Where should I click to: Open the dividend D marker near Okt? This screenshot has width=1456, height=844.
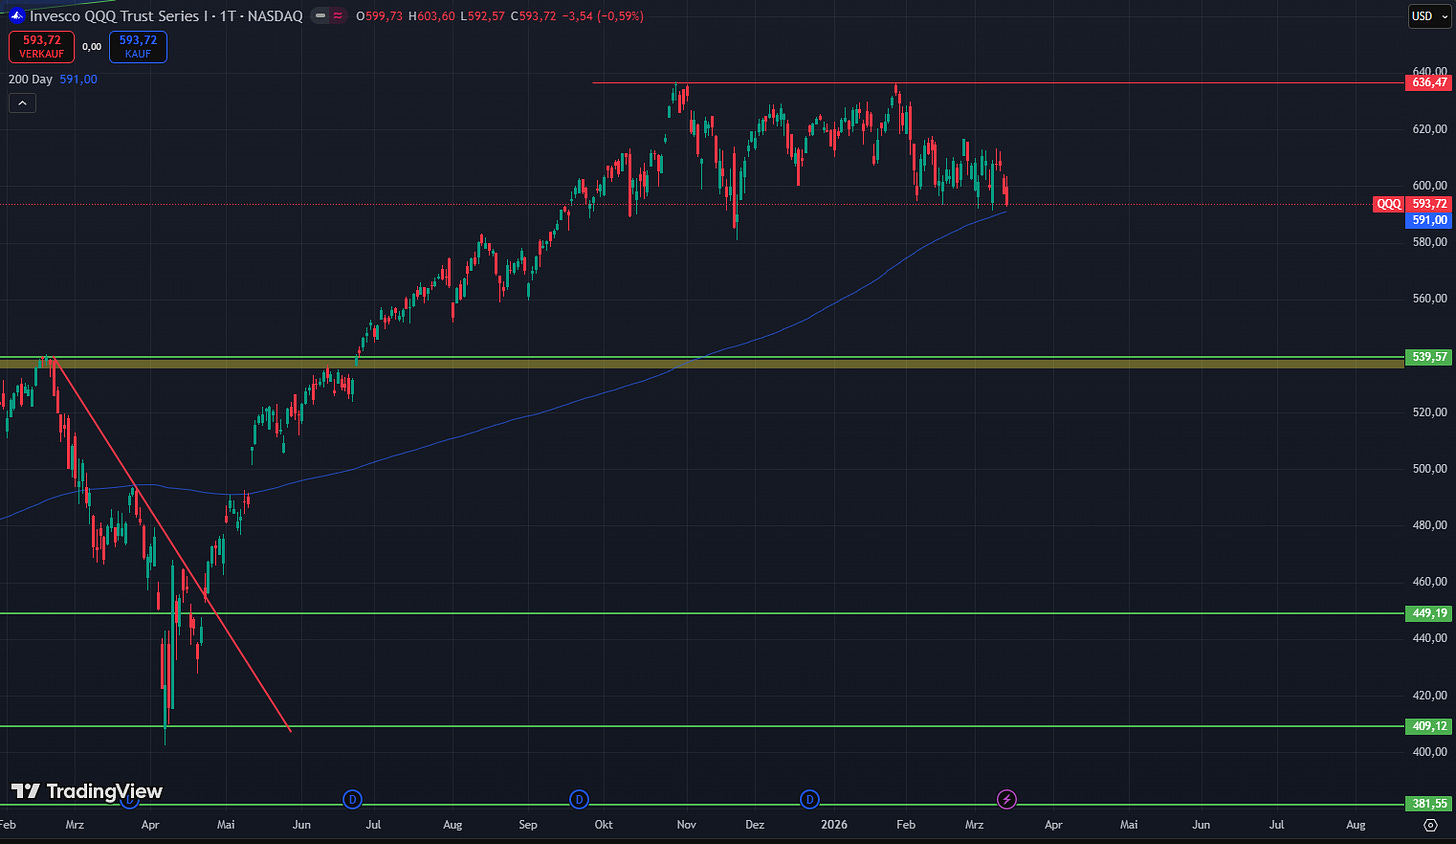click(579, 799)
